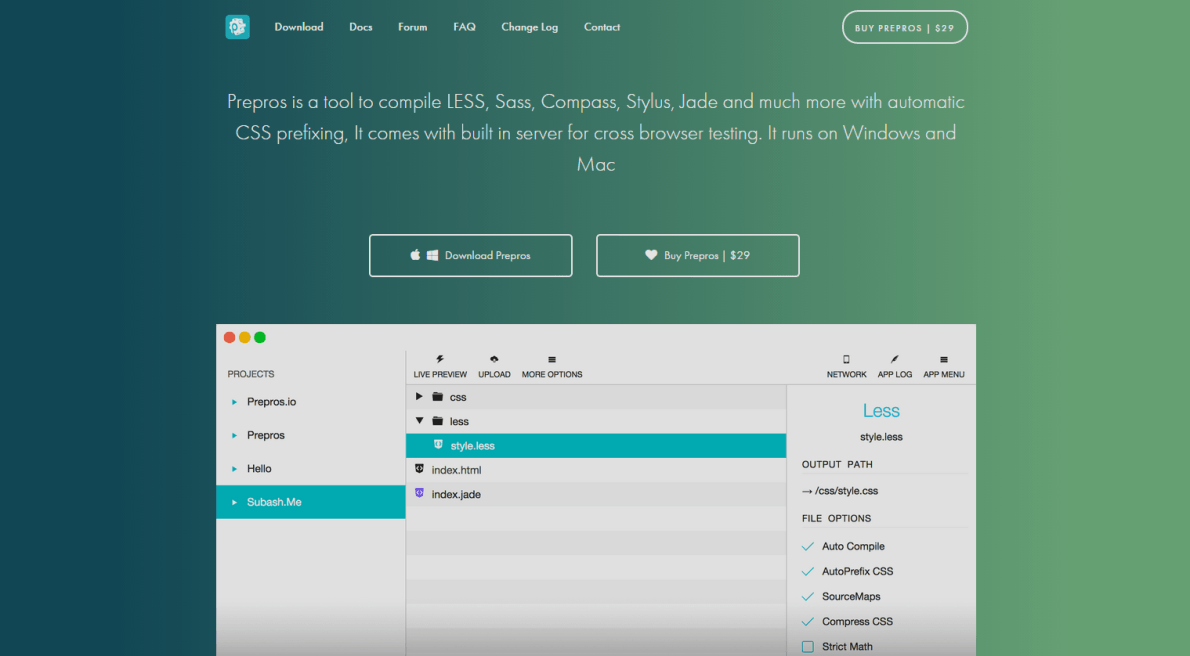Collapse the less folder arrow

point(419,421)
